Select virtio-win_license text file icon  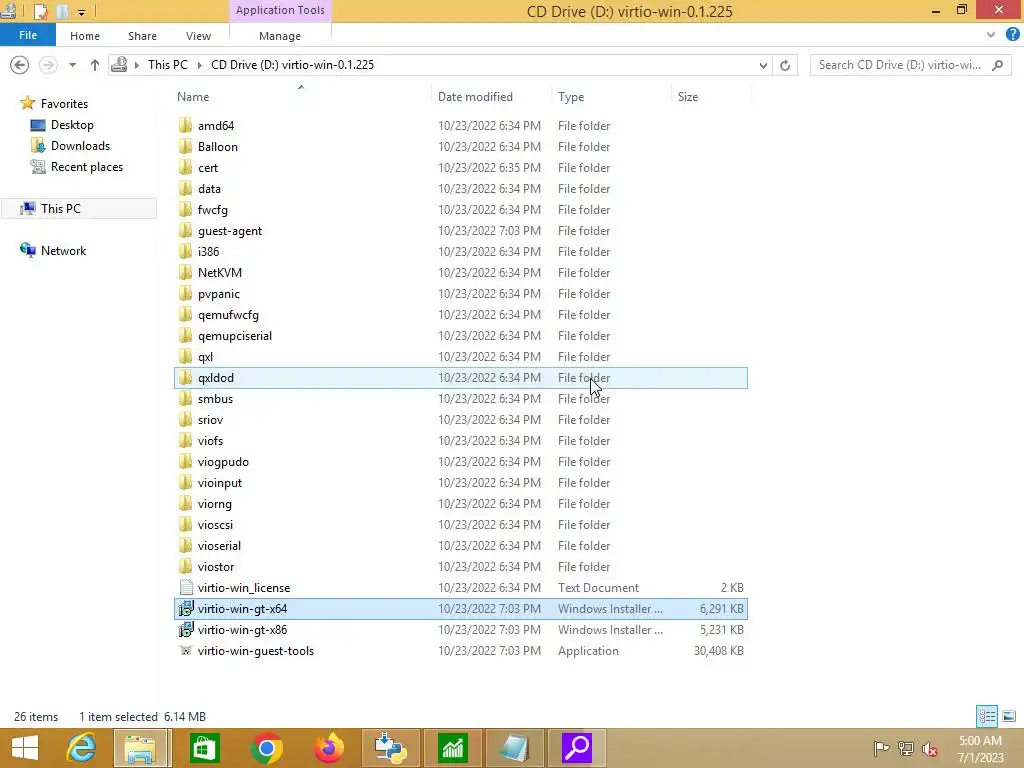click(185, 588)
